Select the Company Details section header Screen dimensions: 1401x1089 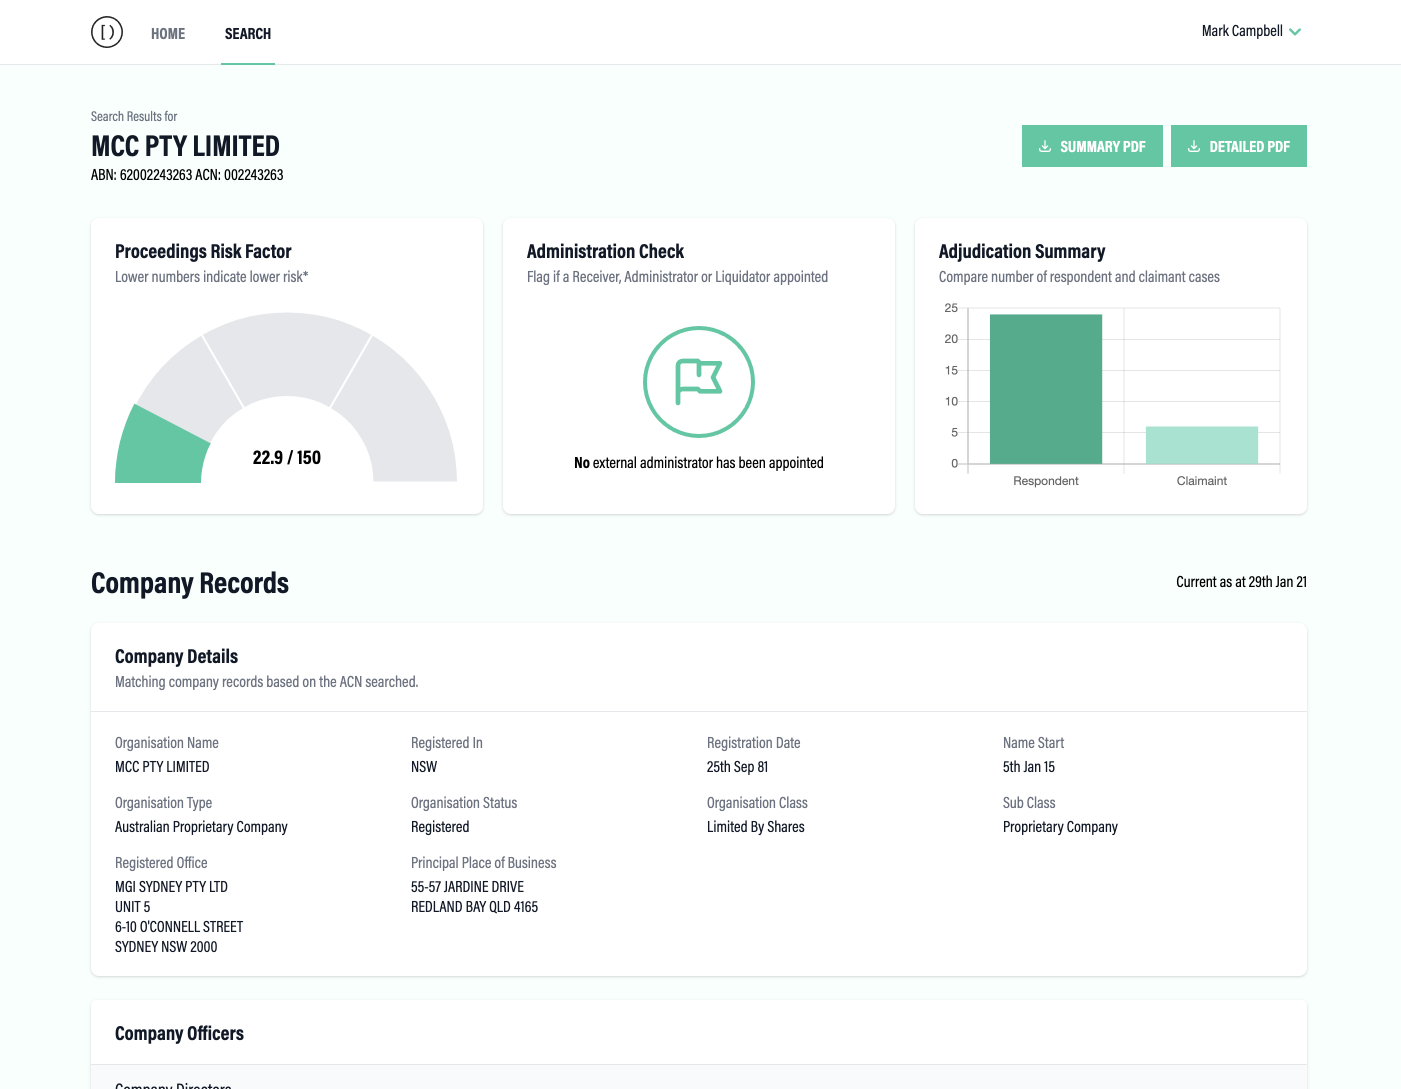(176, 656)
